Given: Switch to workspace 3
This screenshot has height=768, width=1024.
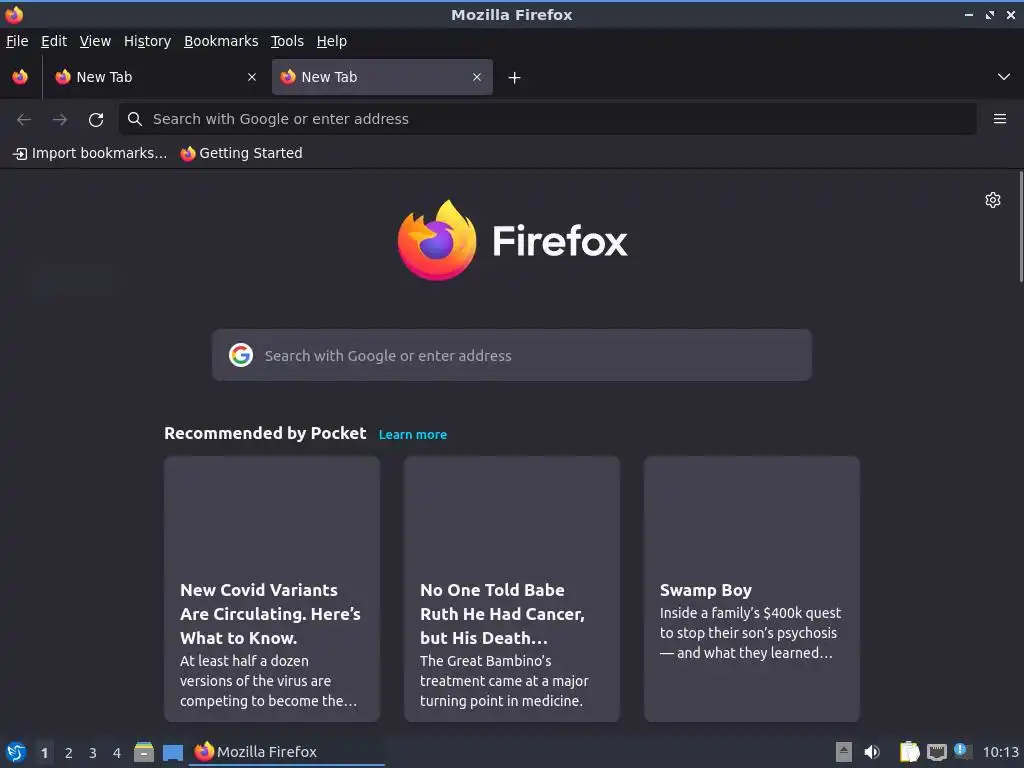Looking at the screenshot, I should [x=93, y=753].
